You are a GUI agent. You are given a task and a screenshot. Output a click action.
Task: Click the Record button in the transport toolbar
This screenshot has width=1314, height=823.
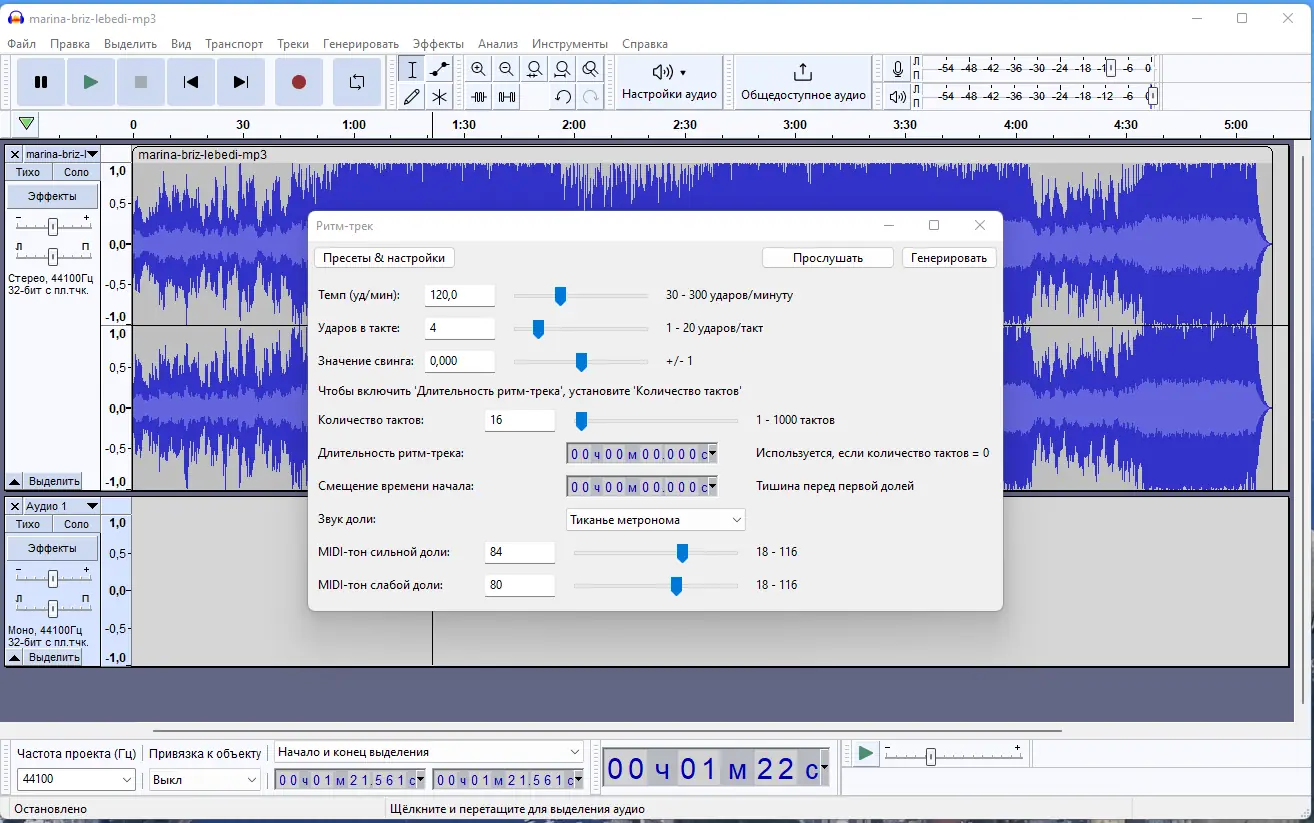pos(298,82)
